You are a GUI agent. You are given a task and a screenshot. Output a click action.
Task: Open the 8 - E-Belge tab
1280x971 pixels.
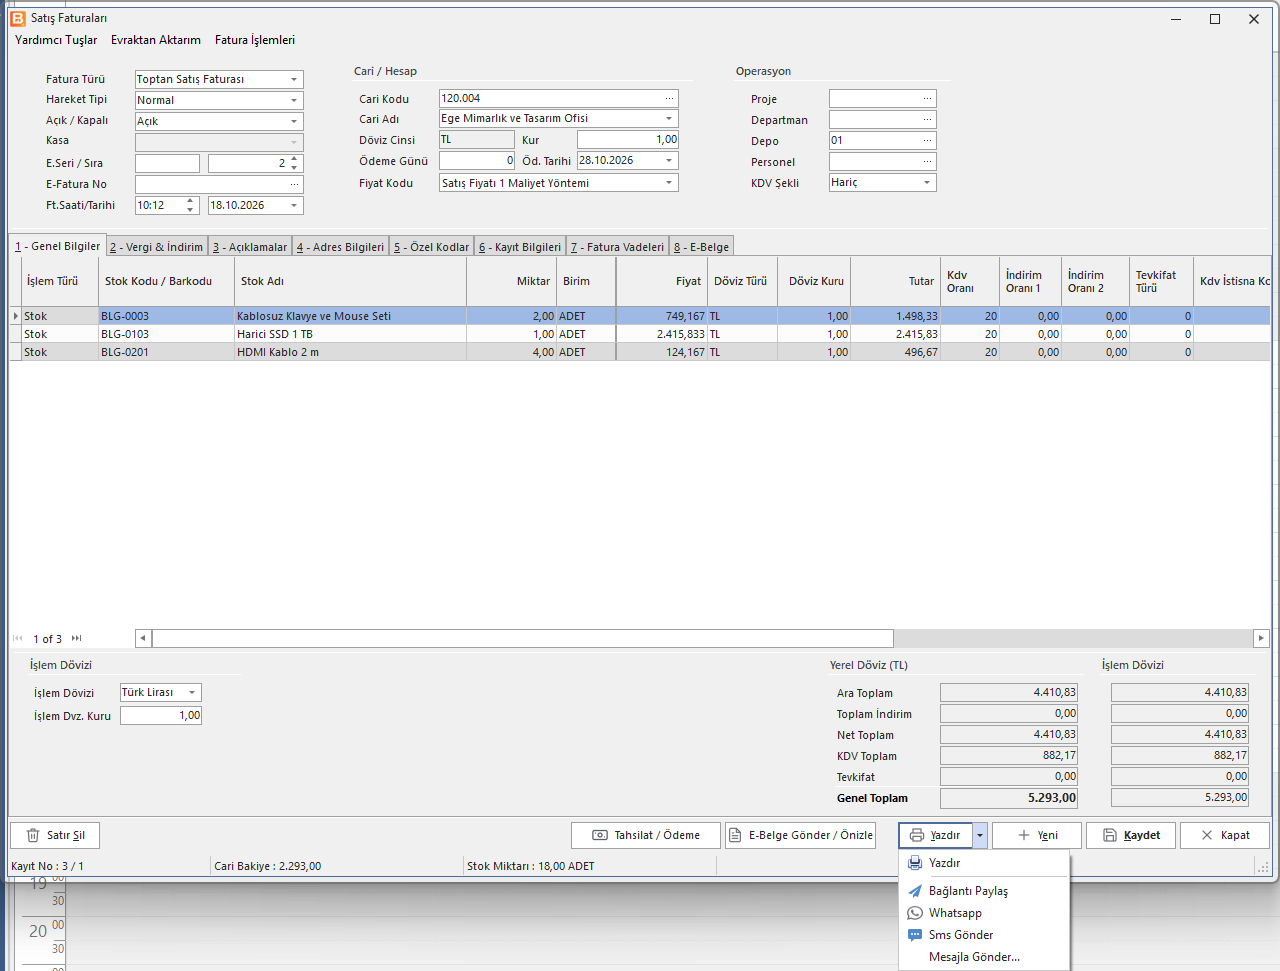tap(702, 247)
